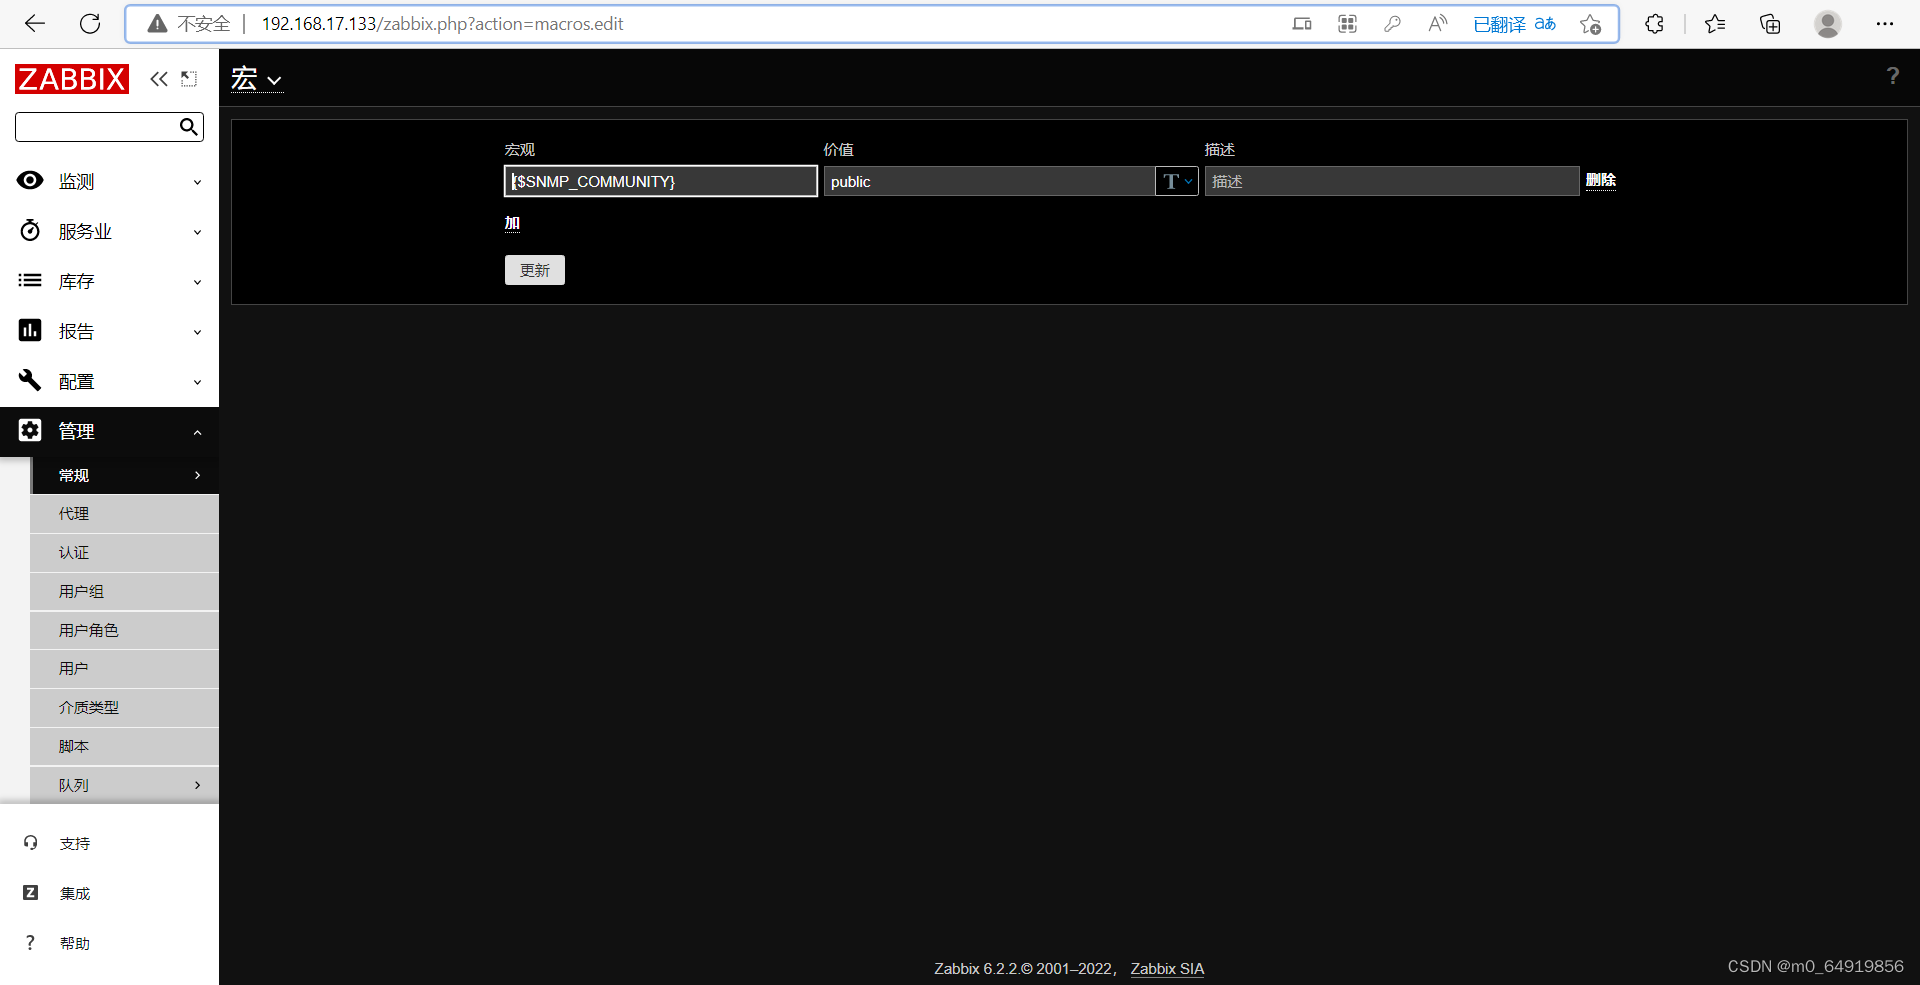Click the 管理 administration gear icon
This screenshot has height=985, width=1920.
[30, 430]
